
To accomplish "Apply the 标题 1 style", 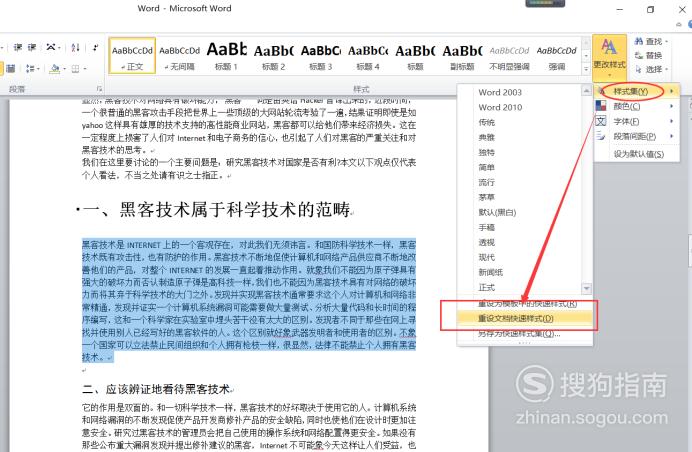I will pyautogui.click(x=226, y=56).
